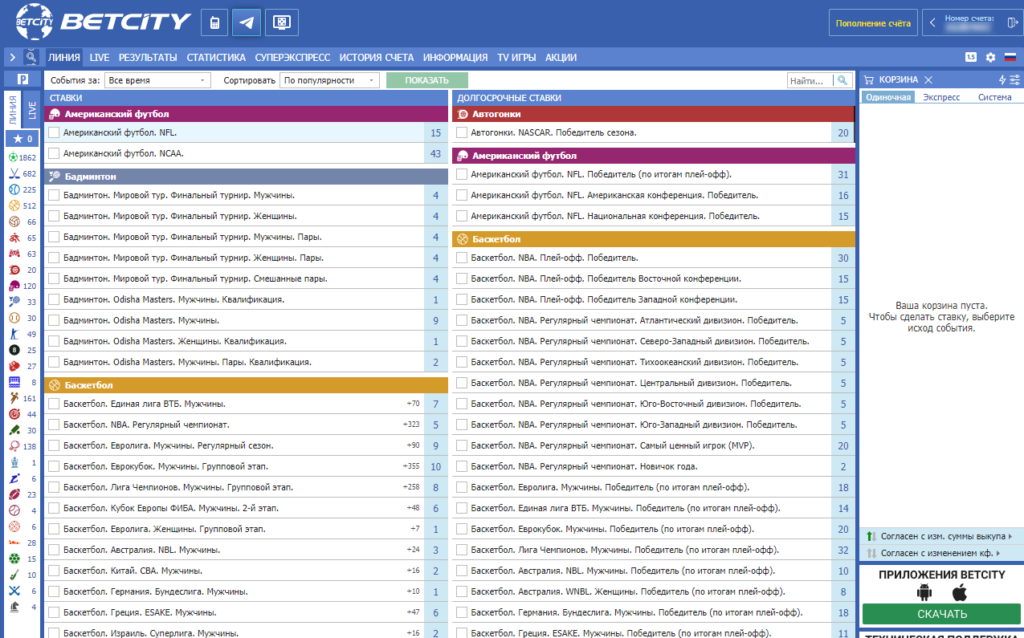Select handball sidebar icon with 161 events
This screenshot has height=638, width=1024.
[14, 398]
